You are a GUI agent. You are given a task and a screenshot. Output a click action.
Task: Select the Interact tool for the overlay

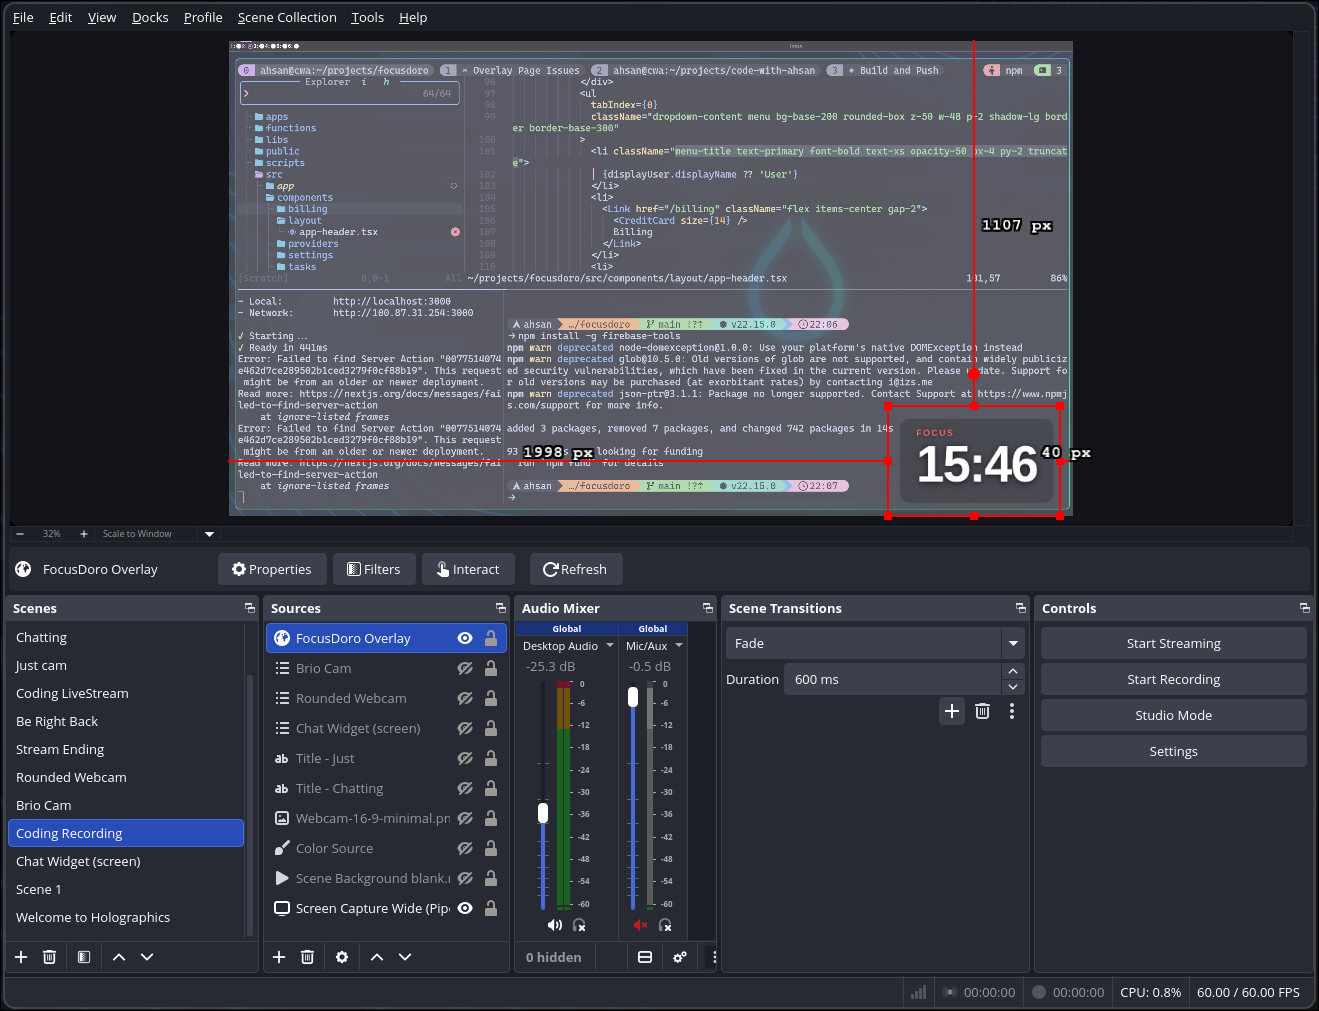467,569
